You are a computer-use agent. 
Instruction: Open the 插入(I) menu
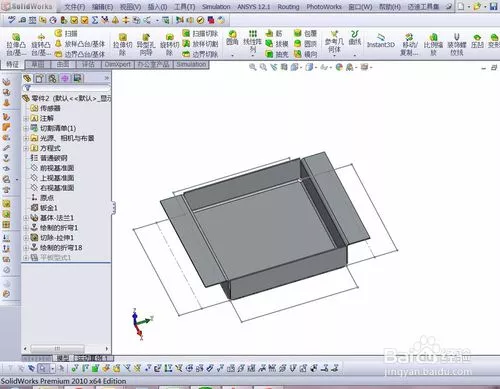click(157, 7)
